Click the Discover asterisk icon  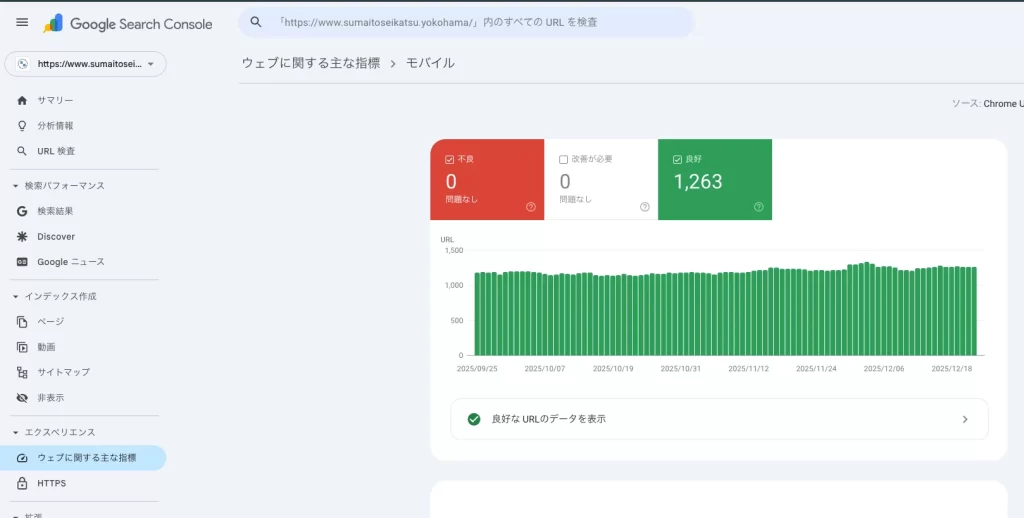[22, 237]
